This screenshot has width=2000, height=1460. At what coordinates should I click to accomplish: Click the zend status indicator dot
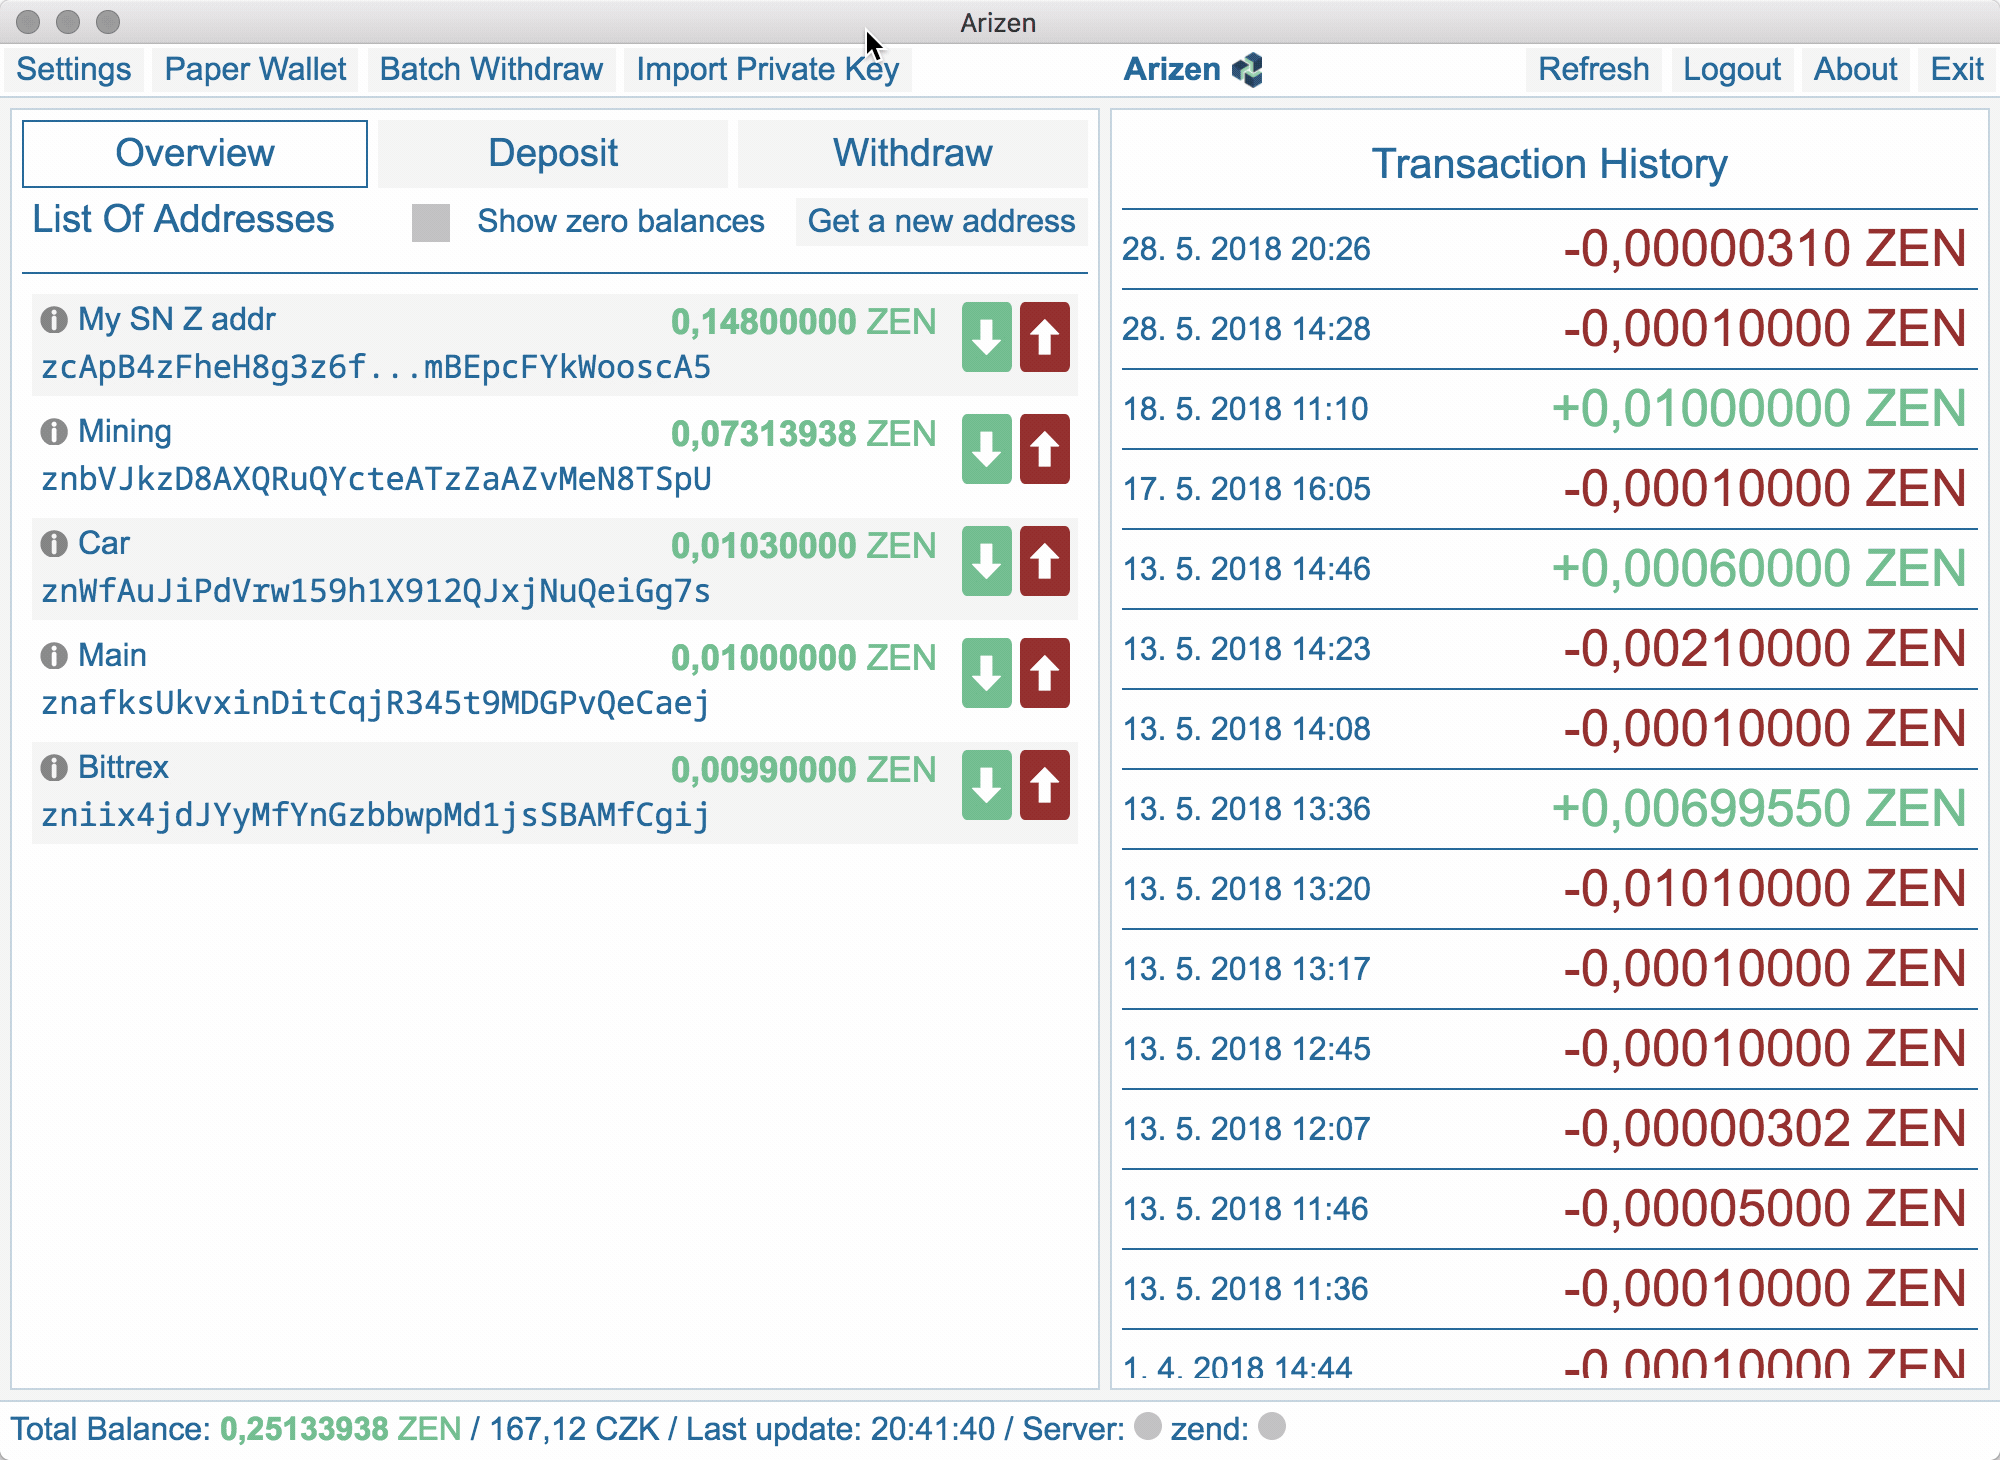click(1272, 1426)
